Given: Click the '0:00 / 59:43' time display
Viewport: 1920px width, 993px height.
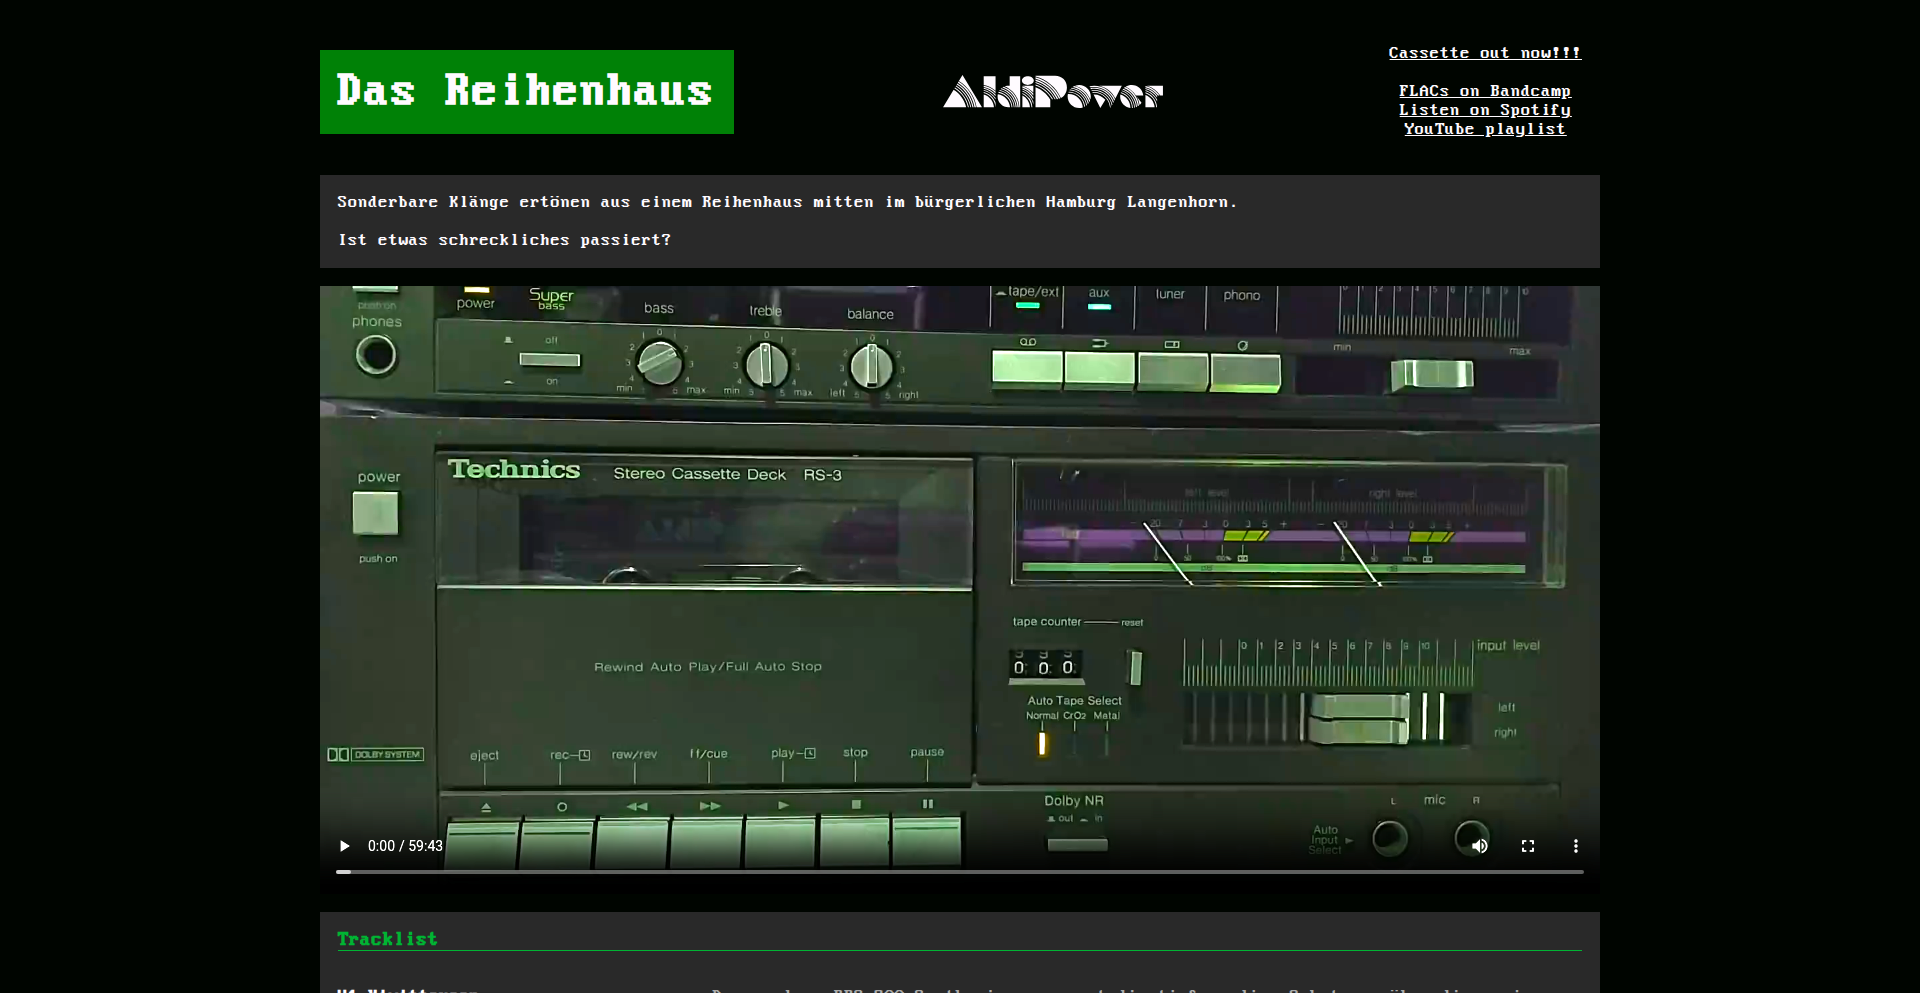Looking at the screenshot, I should click(405, 846).
